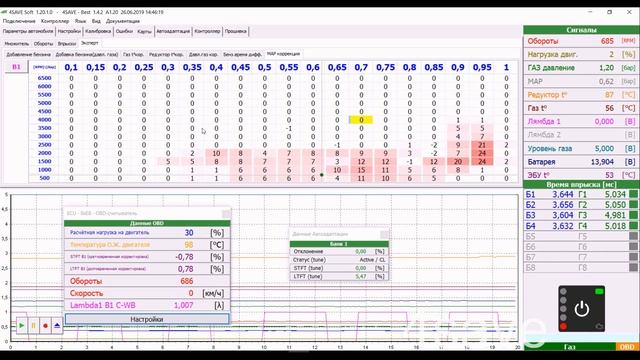Click the Лямбда 1 signal row
This screenshot has width=640, height=360.
coord(581,122)
